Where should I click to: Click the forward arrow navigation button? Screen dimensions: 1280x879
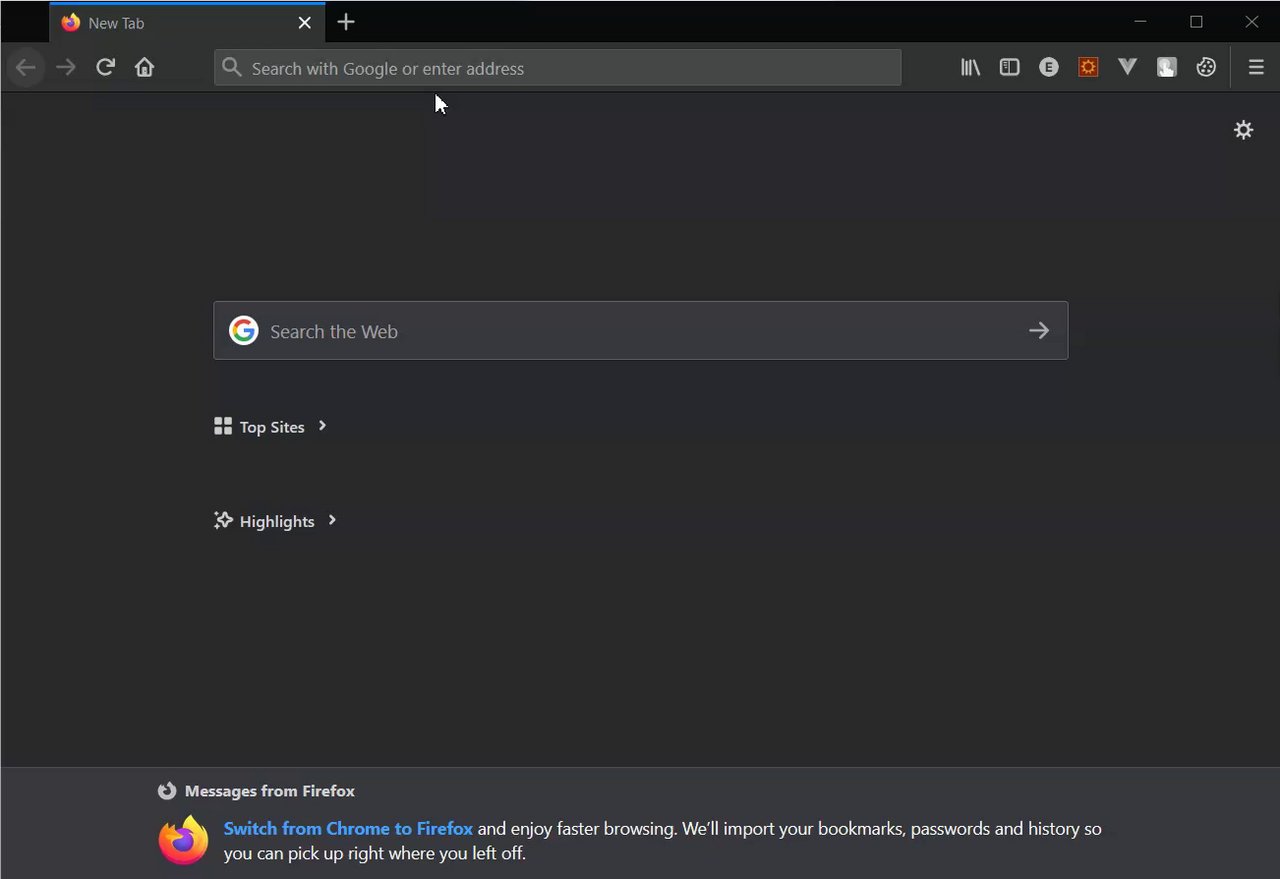click(66, 68)
